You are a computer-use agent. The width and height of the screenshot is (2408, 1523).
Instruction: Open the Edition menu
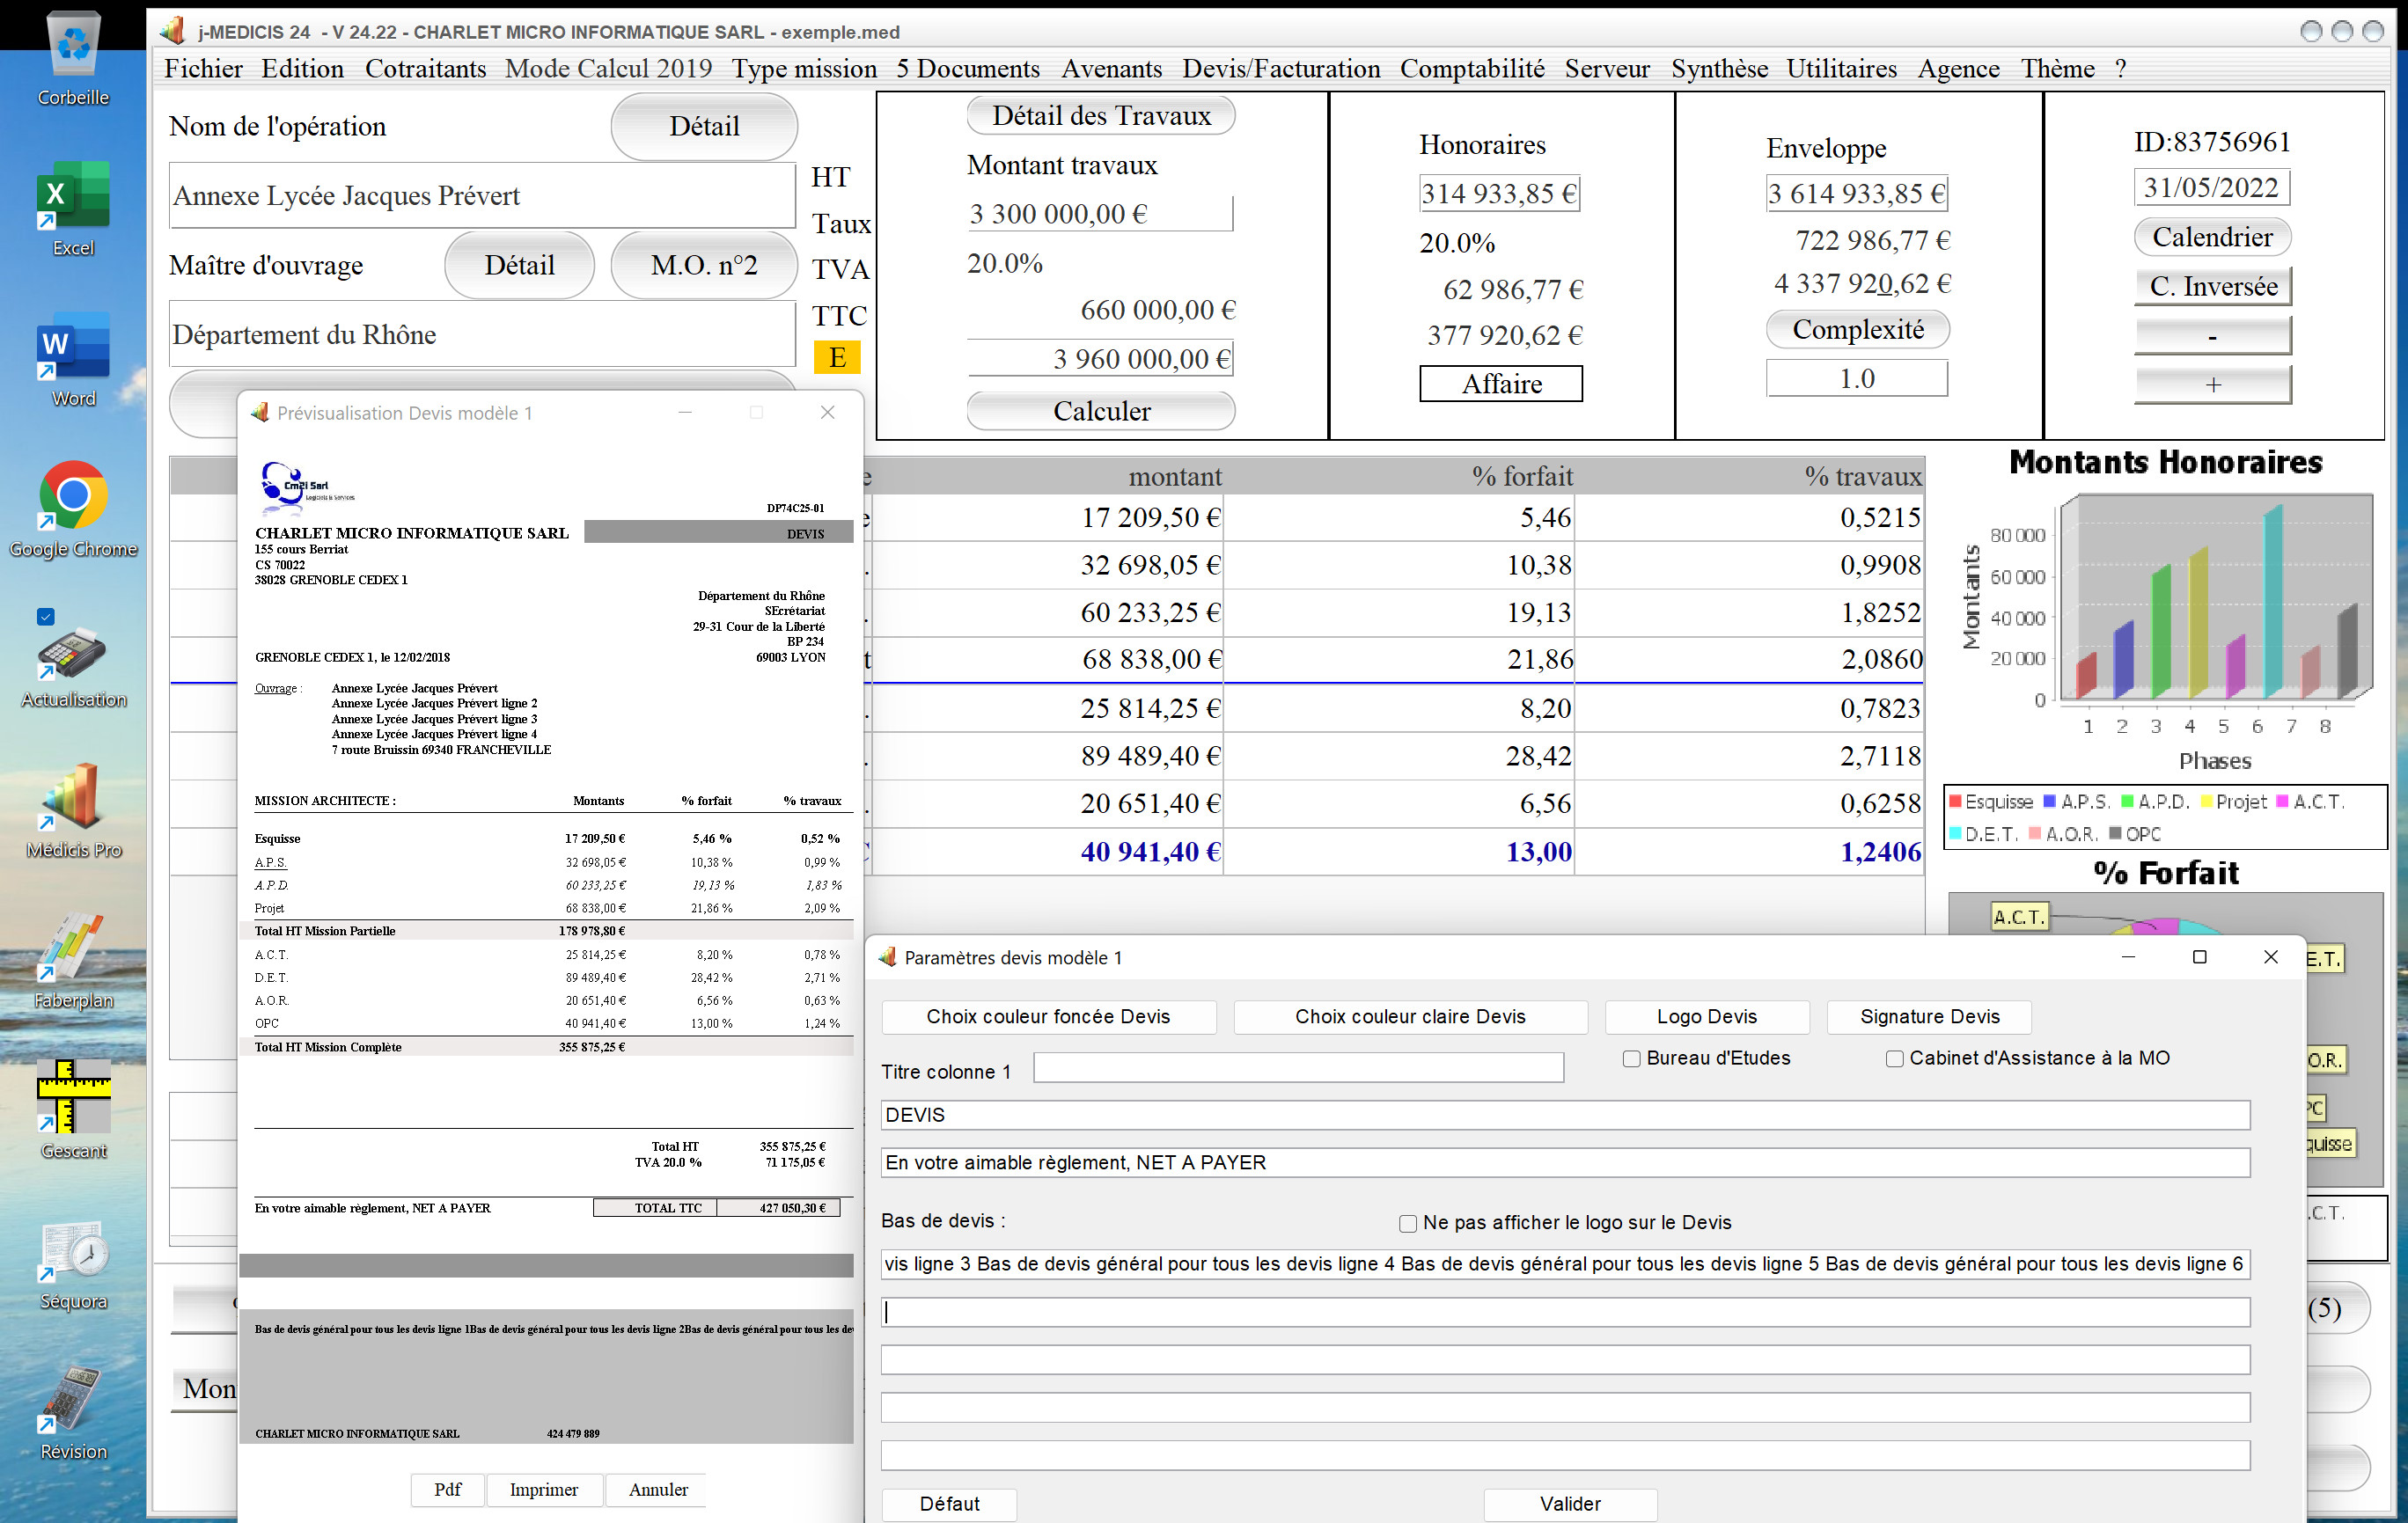coord(302,68)
